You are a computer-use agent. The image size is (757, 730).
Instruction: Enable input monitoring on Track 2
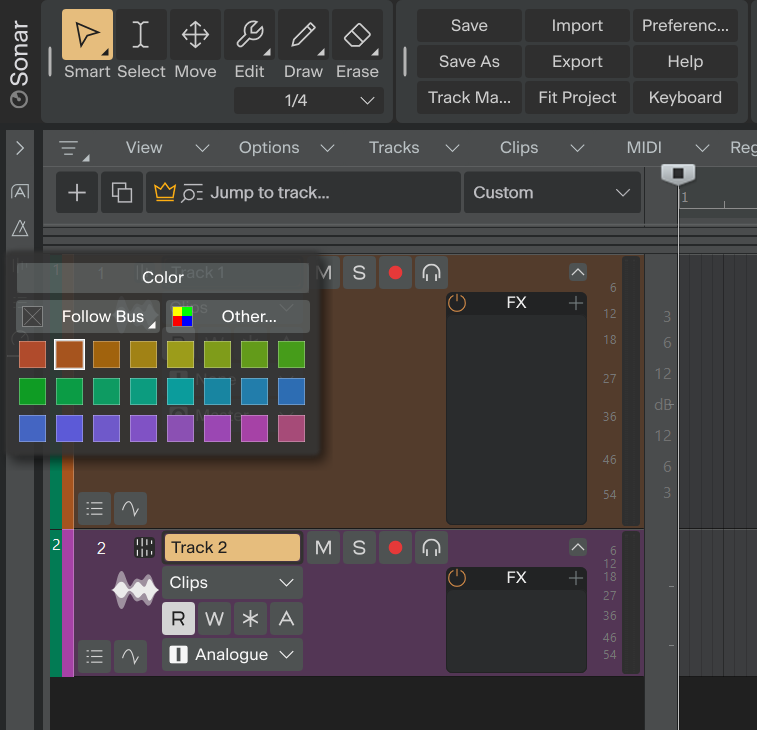[432, 548]
